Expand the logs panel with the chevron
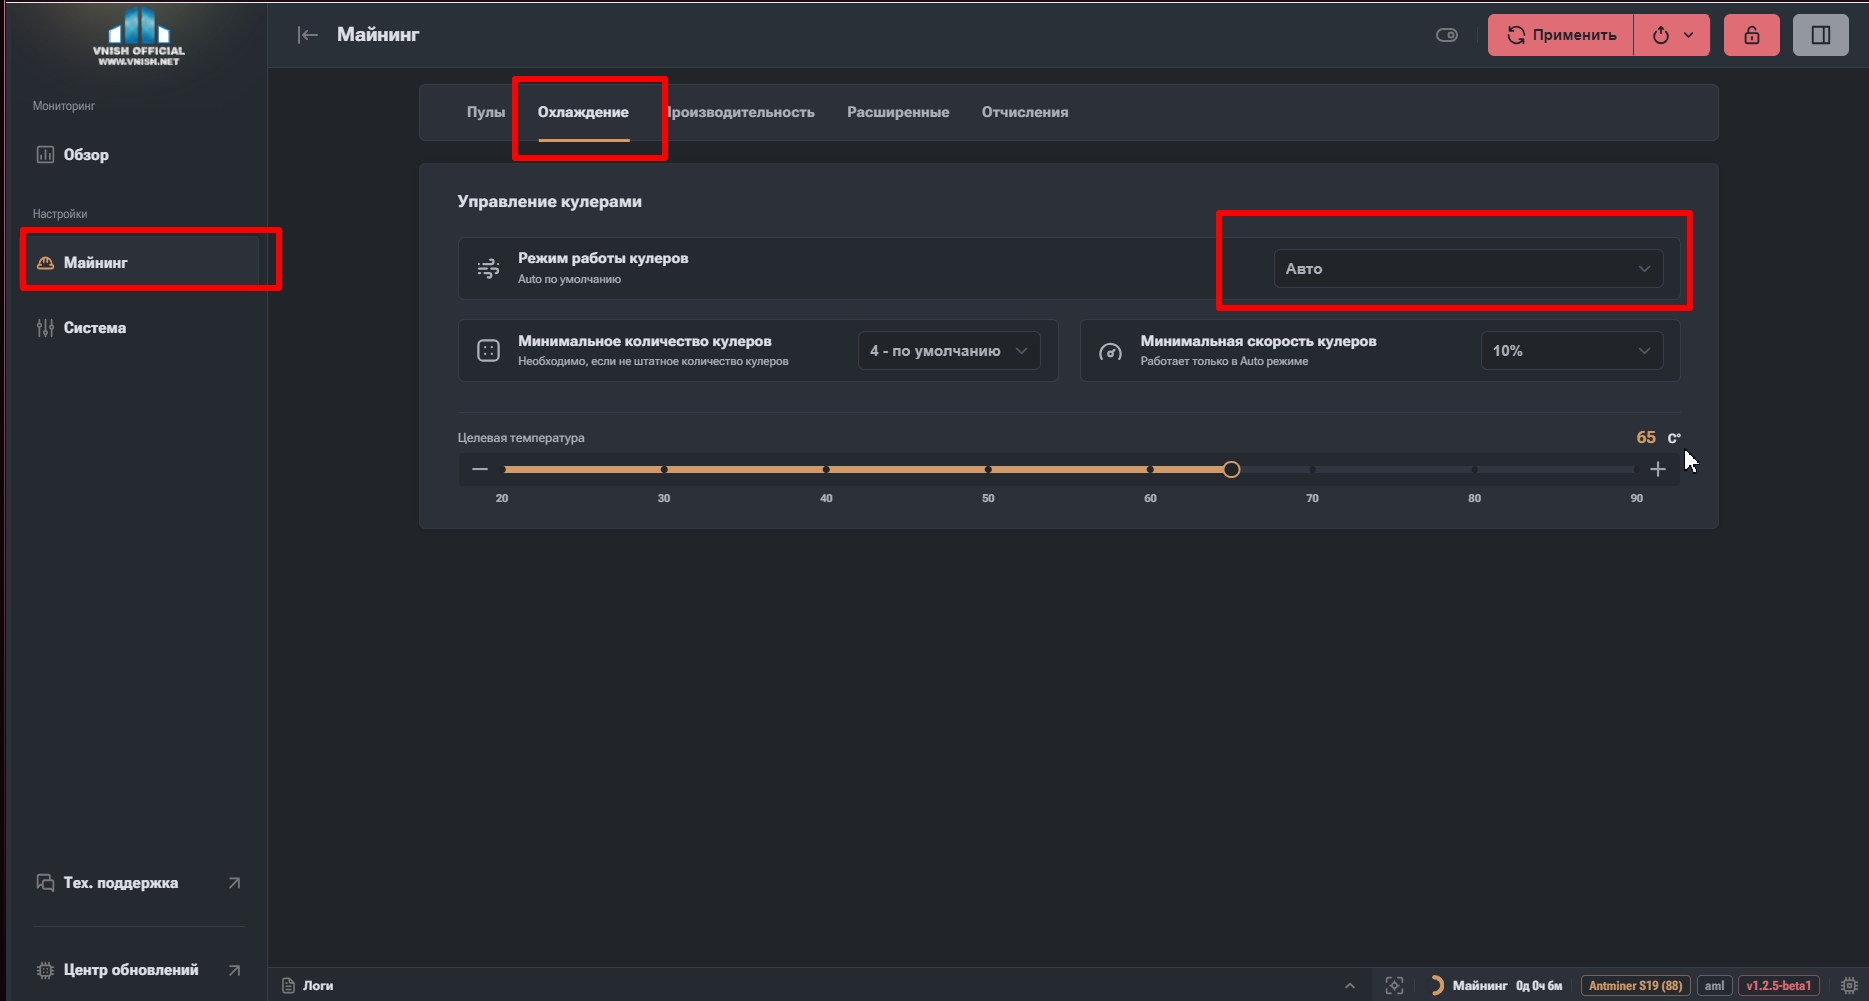This screenshot has height=1001, width=1869. pyautogui.click(x=1350, y=986)
